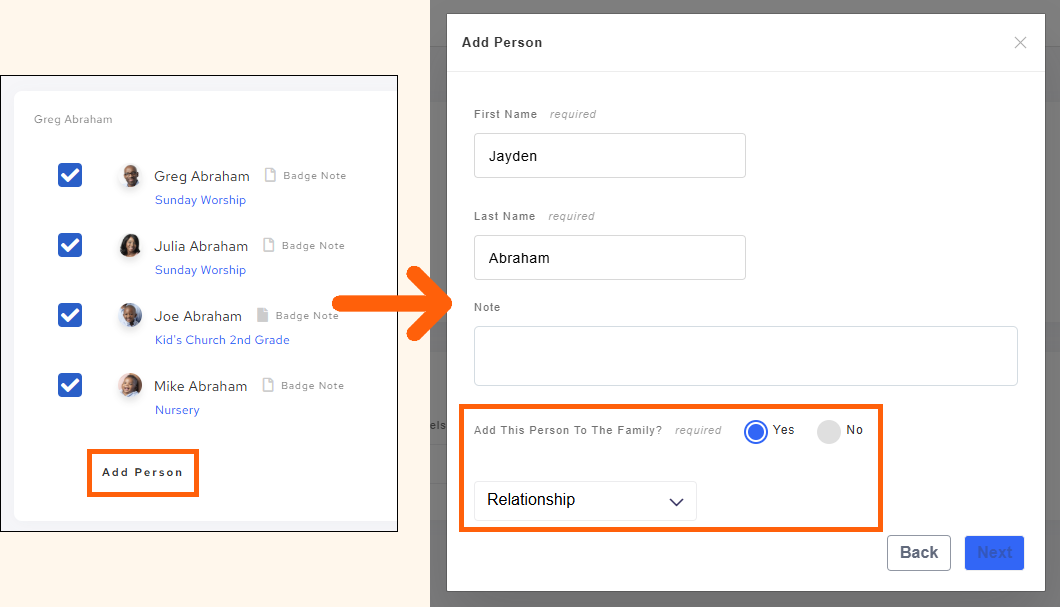This screenshot has width=1060, height=607.
Task: Click the Badge Note icon for Greg Abraham
Action: 269,175
